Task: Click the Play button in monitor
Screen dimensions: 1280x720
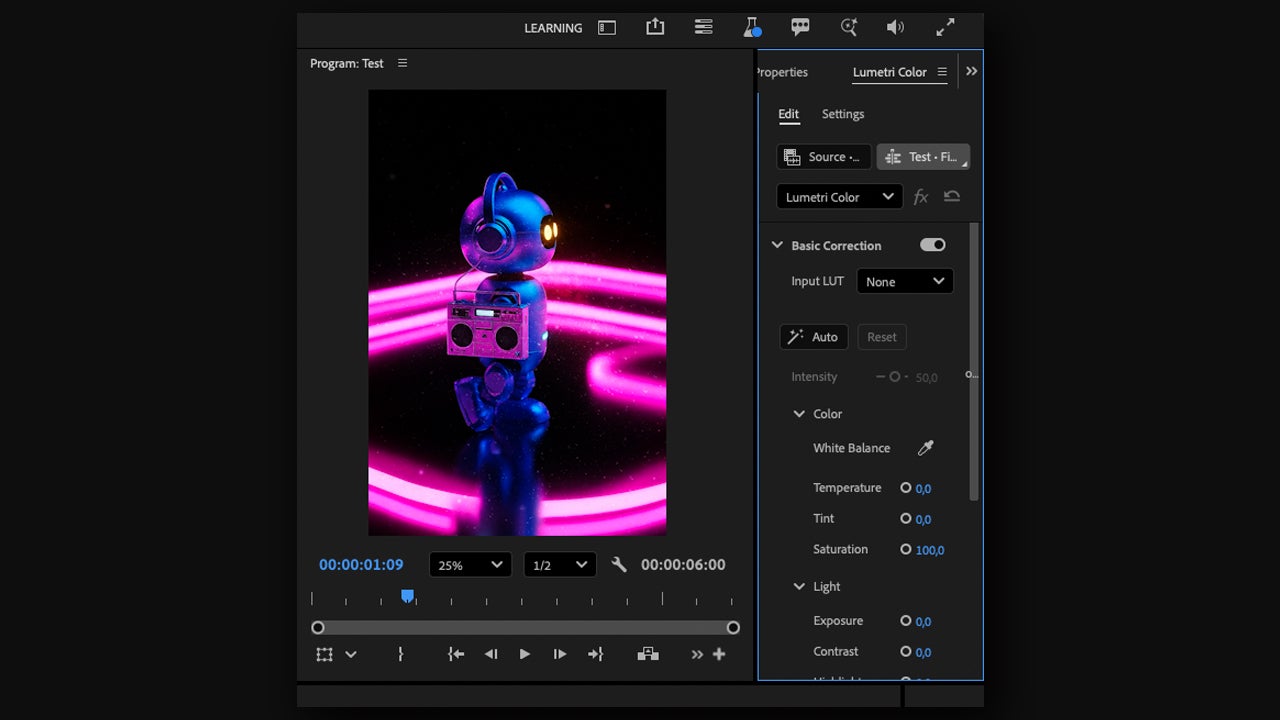Action: (525, 654)
